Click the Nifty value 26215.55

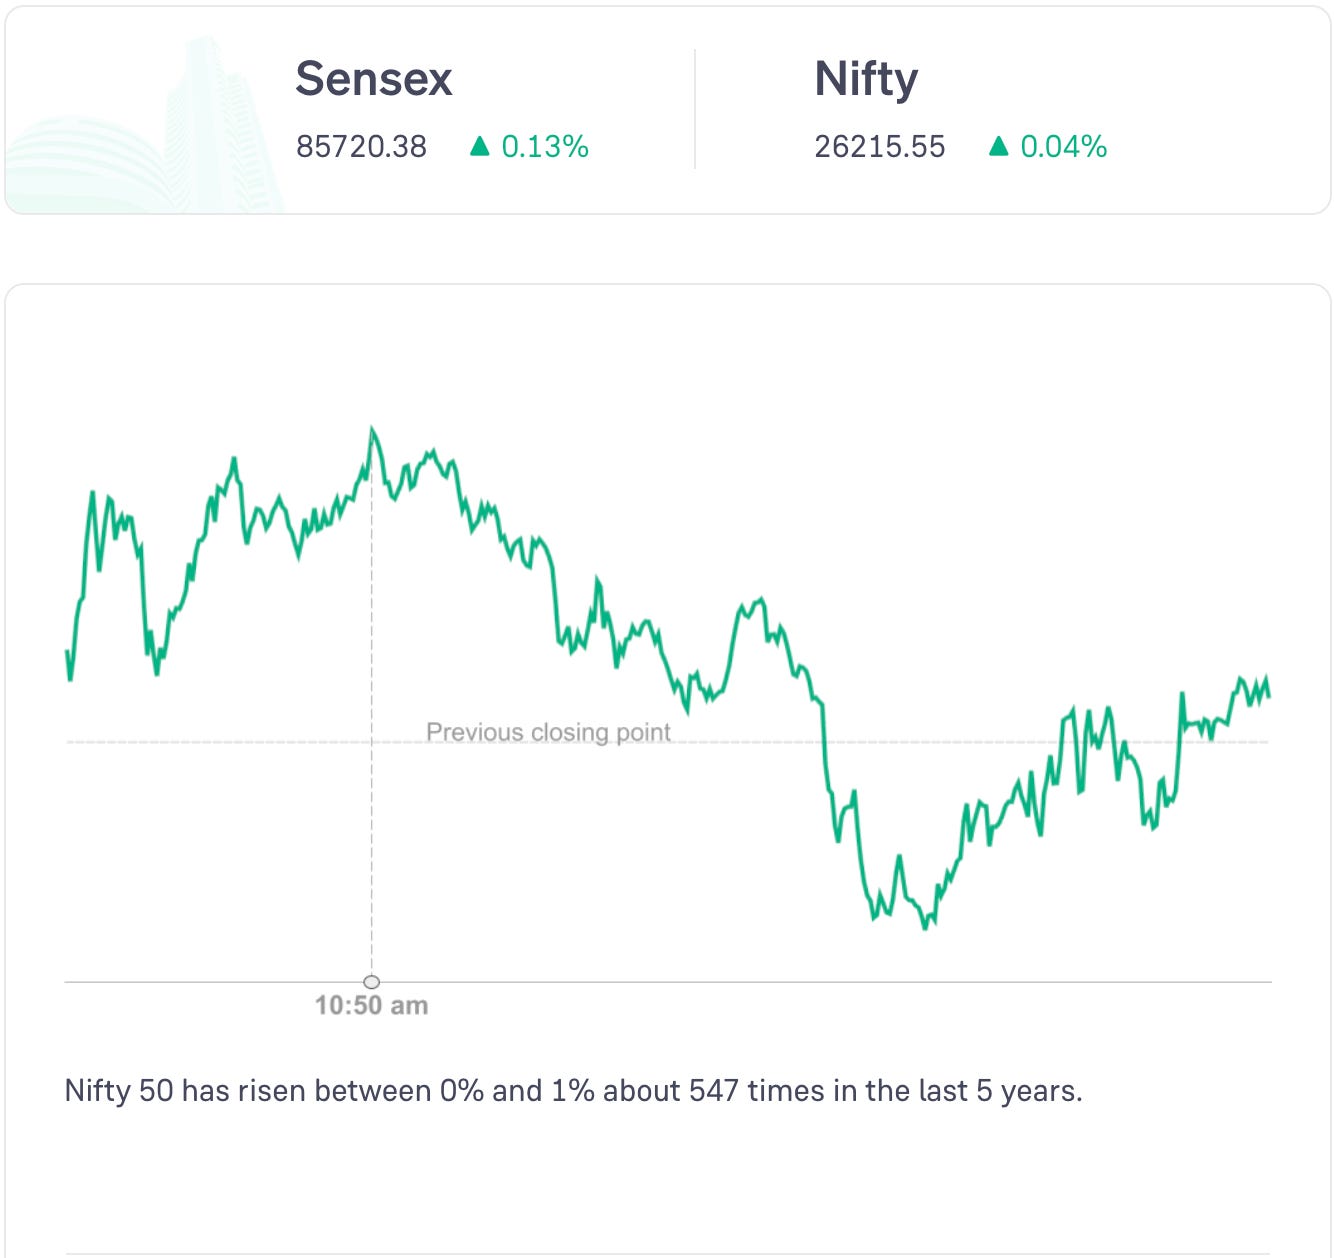coord(879,147)
